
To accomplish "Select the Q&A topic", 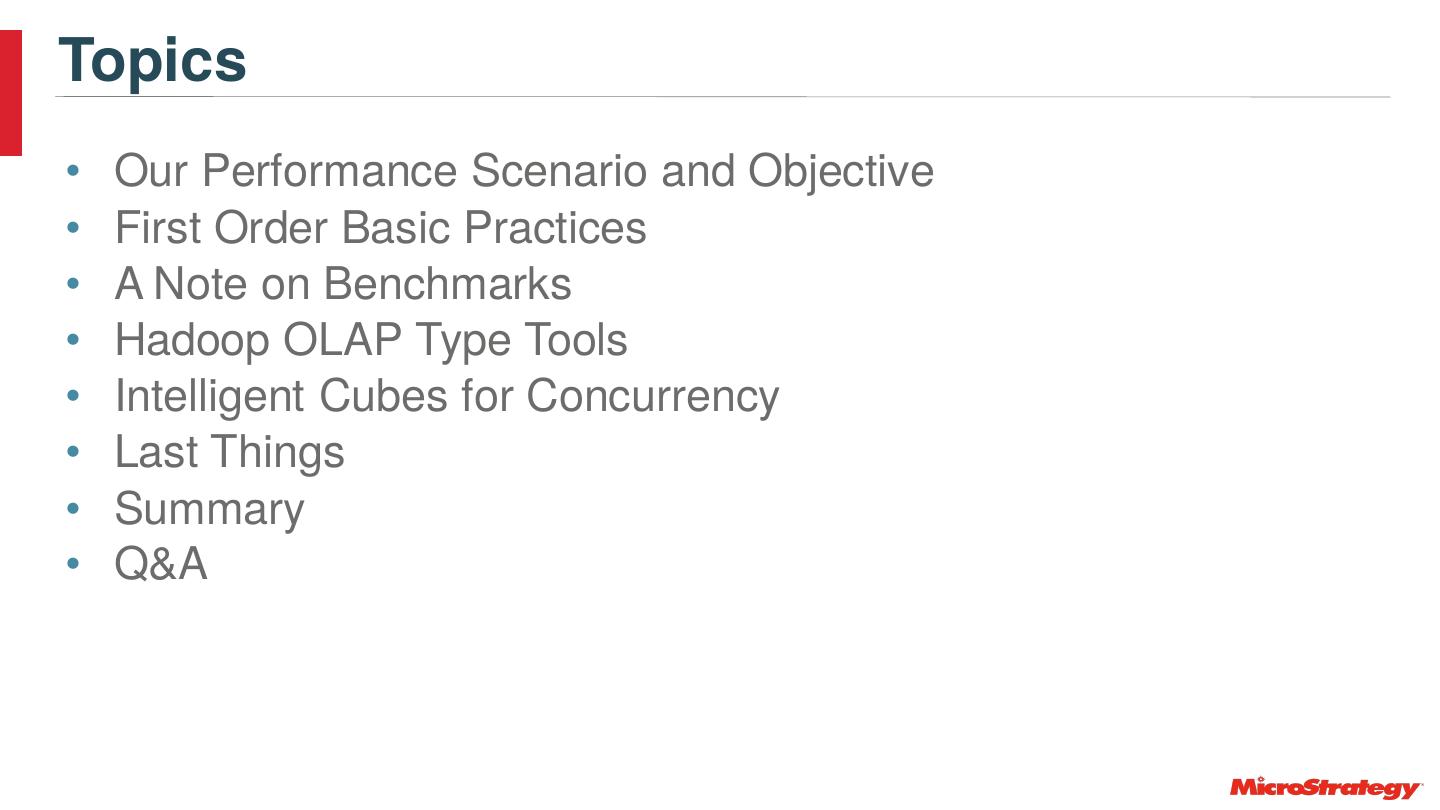I will tap(161, 564).
